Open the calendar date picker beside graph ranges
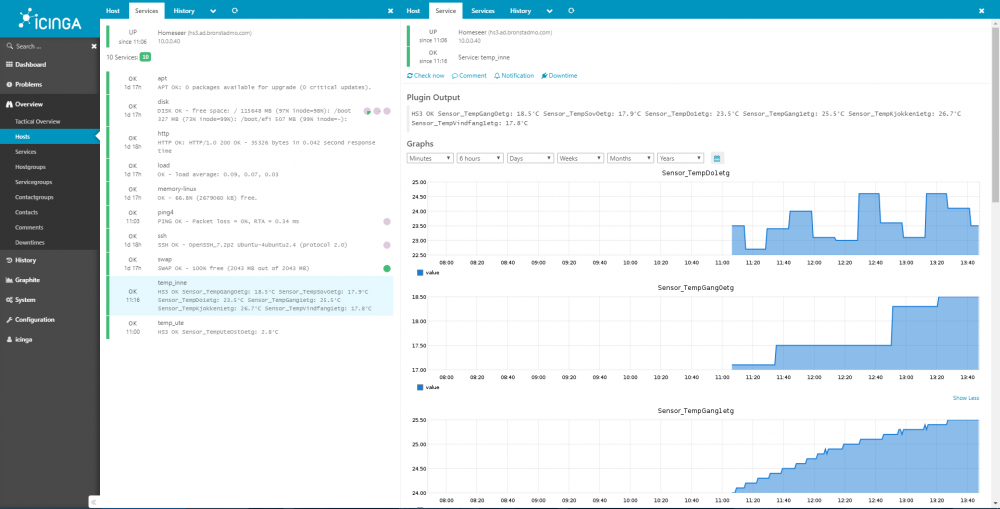The image size is (1000, 509). [717, 158]
